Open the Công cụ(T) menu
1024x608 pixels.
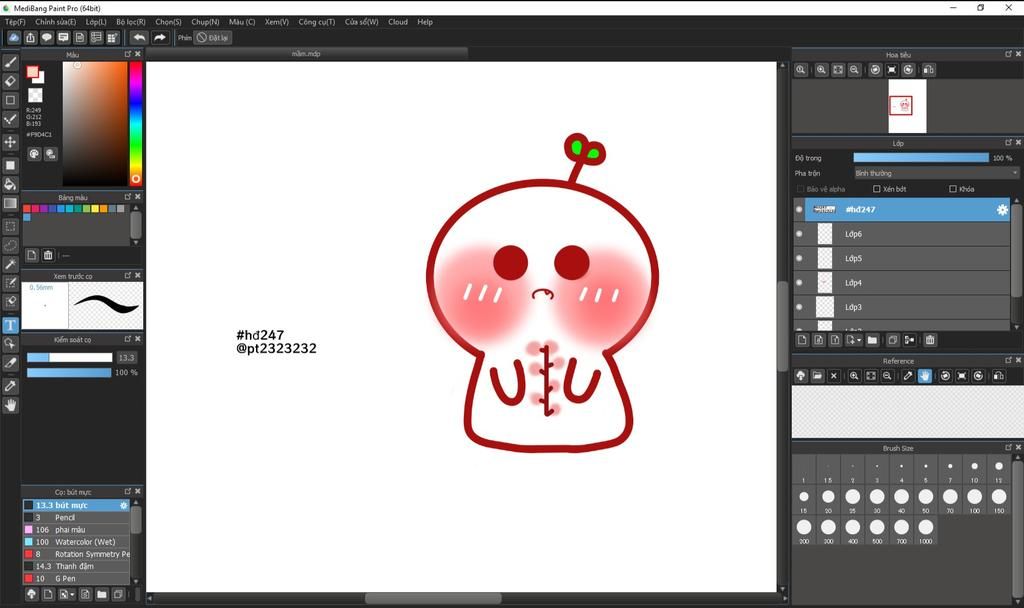tap(317, 22)
